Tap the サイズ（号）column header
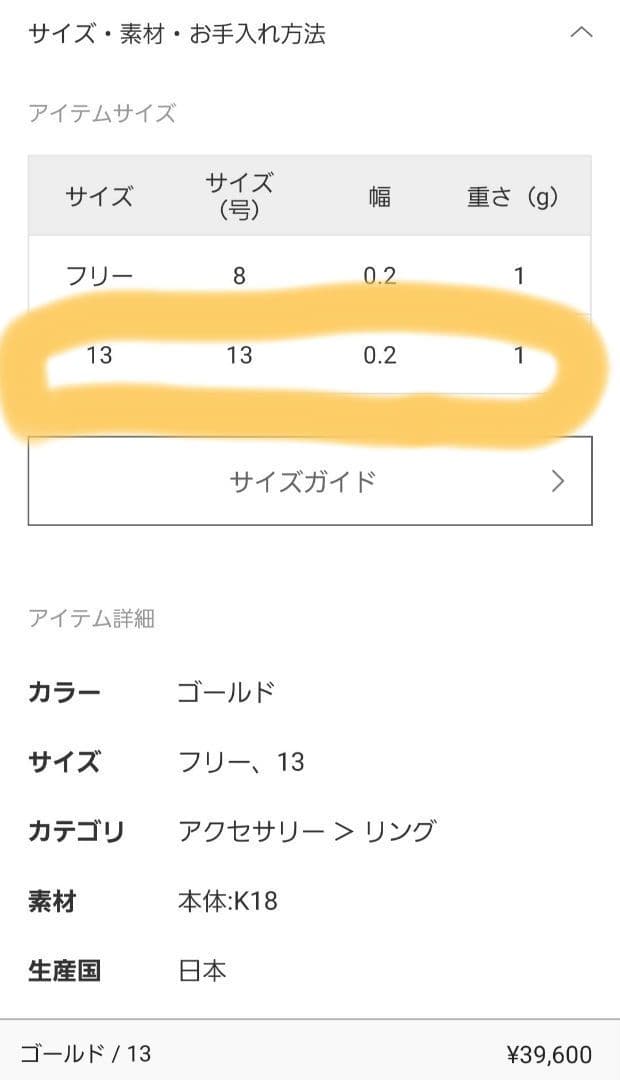 pos(239,196)
